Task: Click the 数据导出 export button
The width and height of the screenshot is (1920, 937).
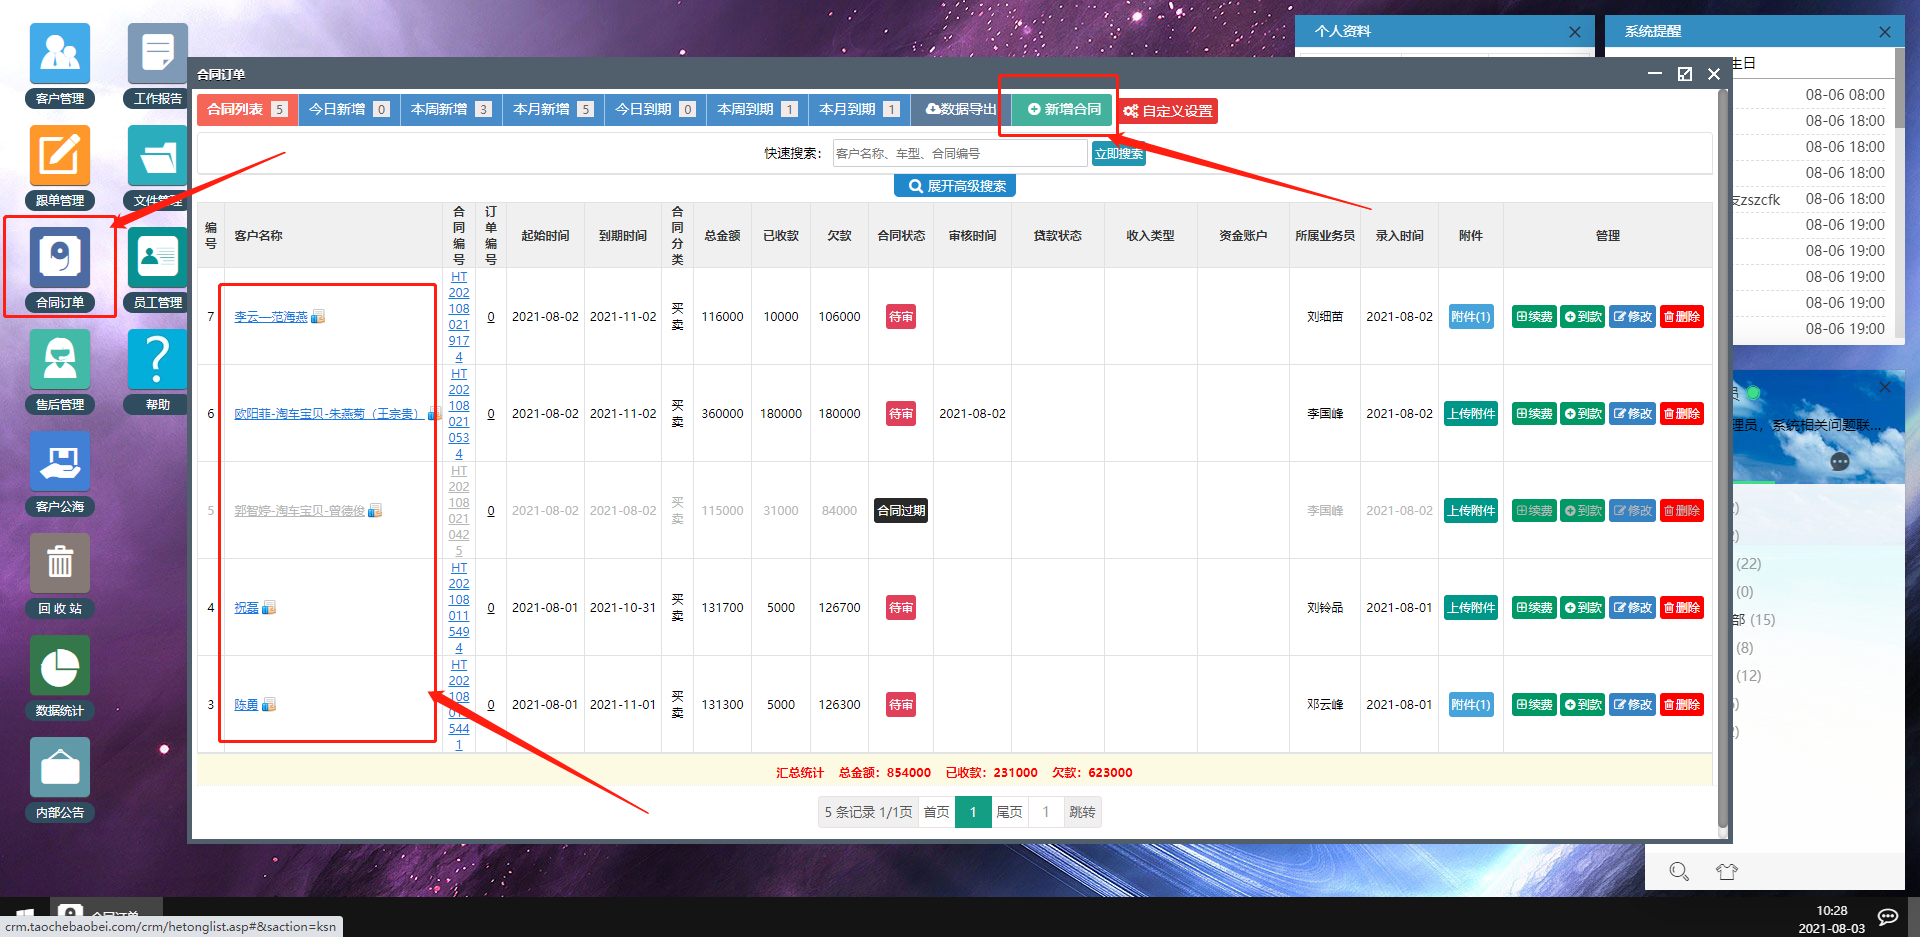Action: click(x=961, y=109)
